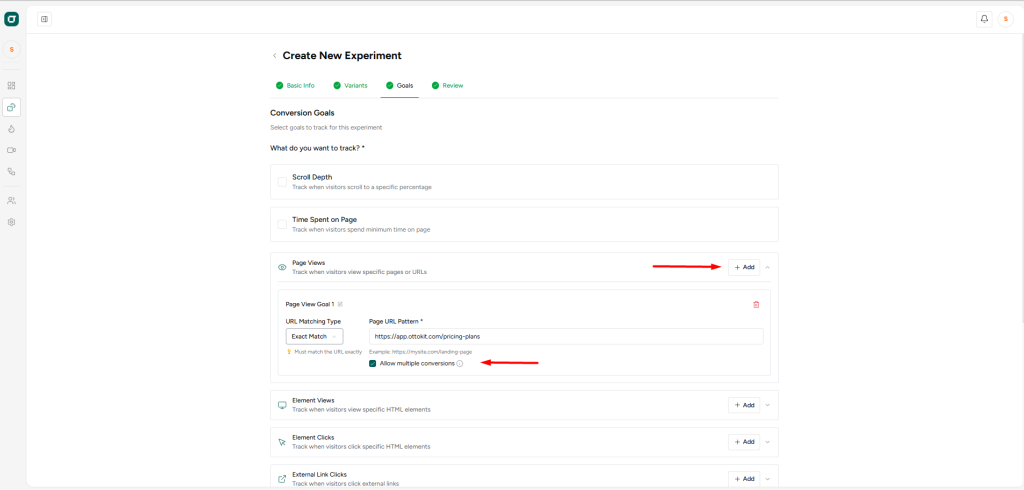Click the external link icon beside External Link Clicks
This screenshot has height=490, width=1024.
282,479
